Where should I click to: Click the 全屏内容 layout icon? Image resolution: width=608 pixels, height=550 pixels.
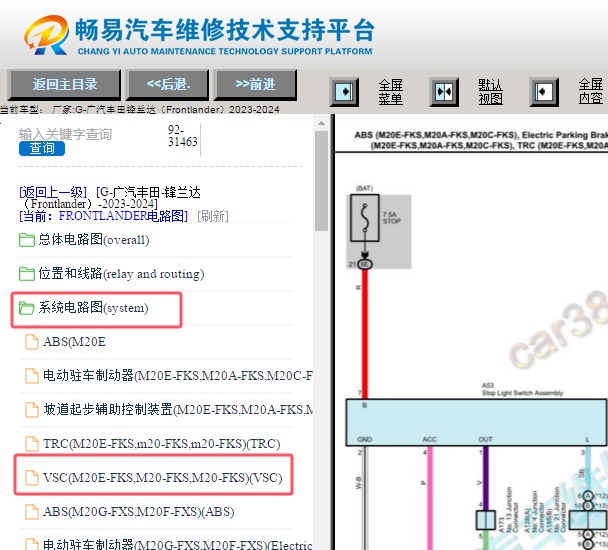544,92
